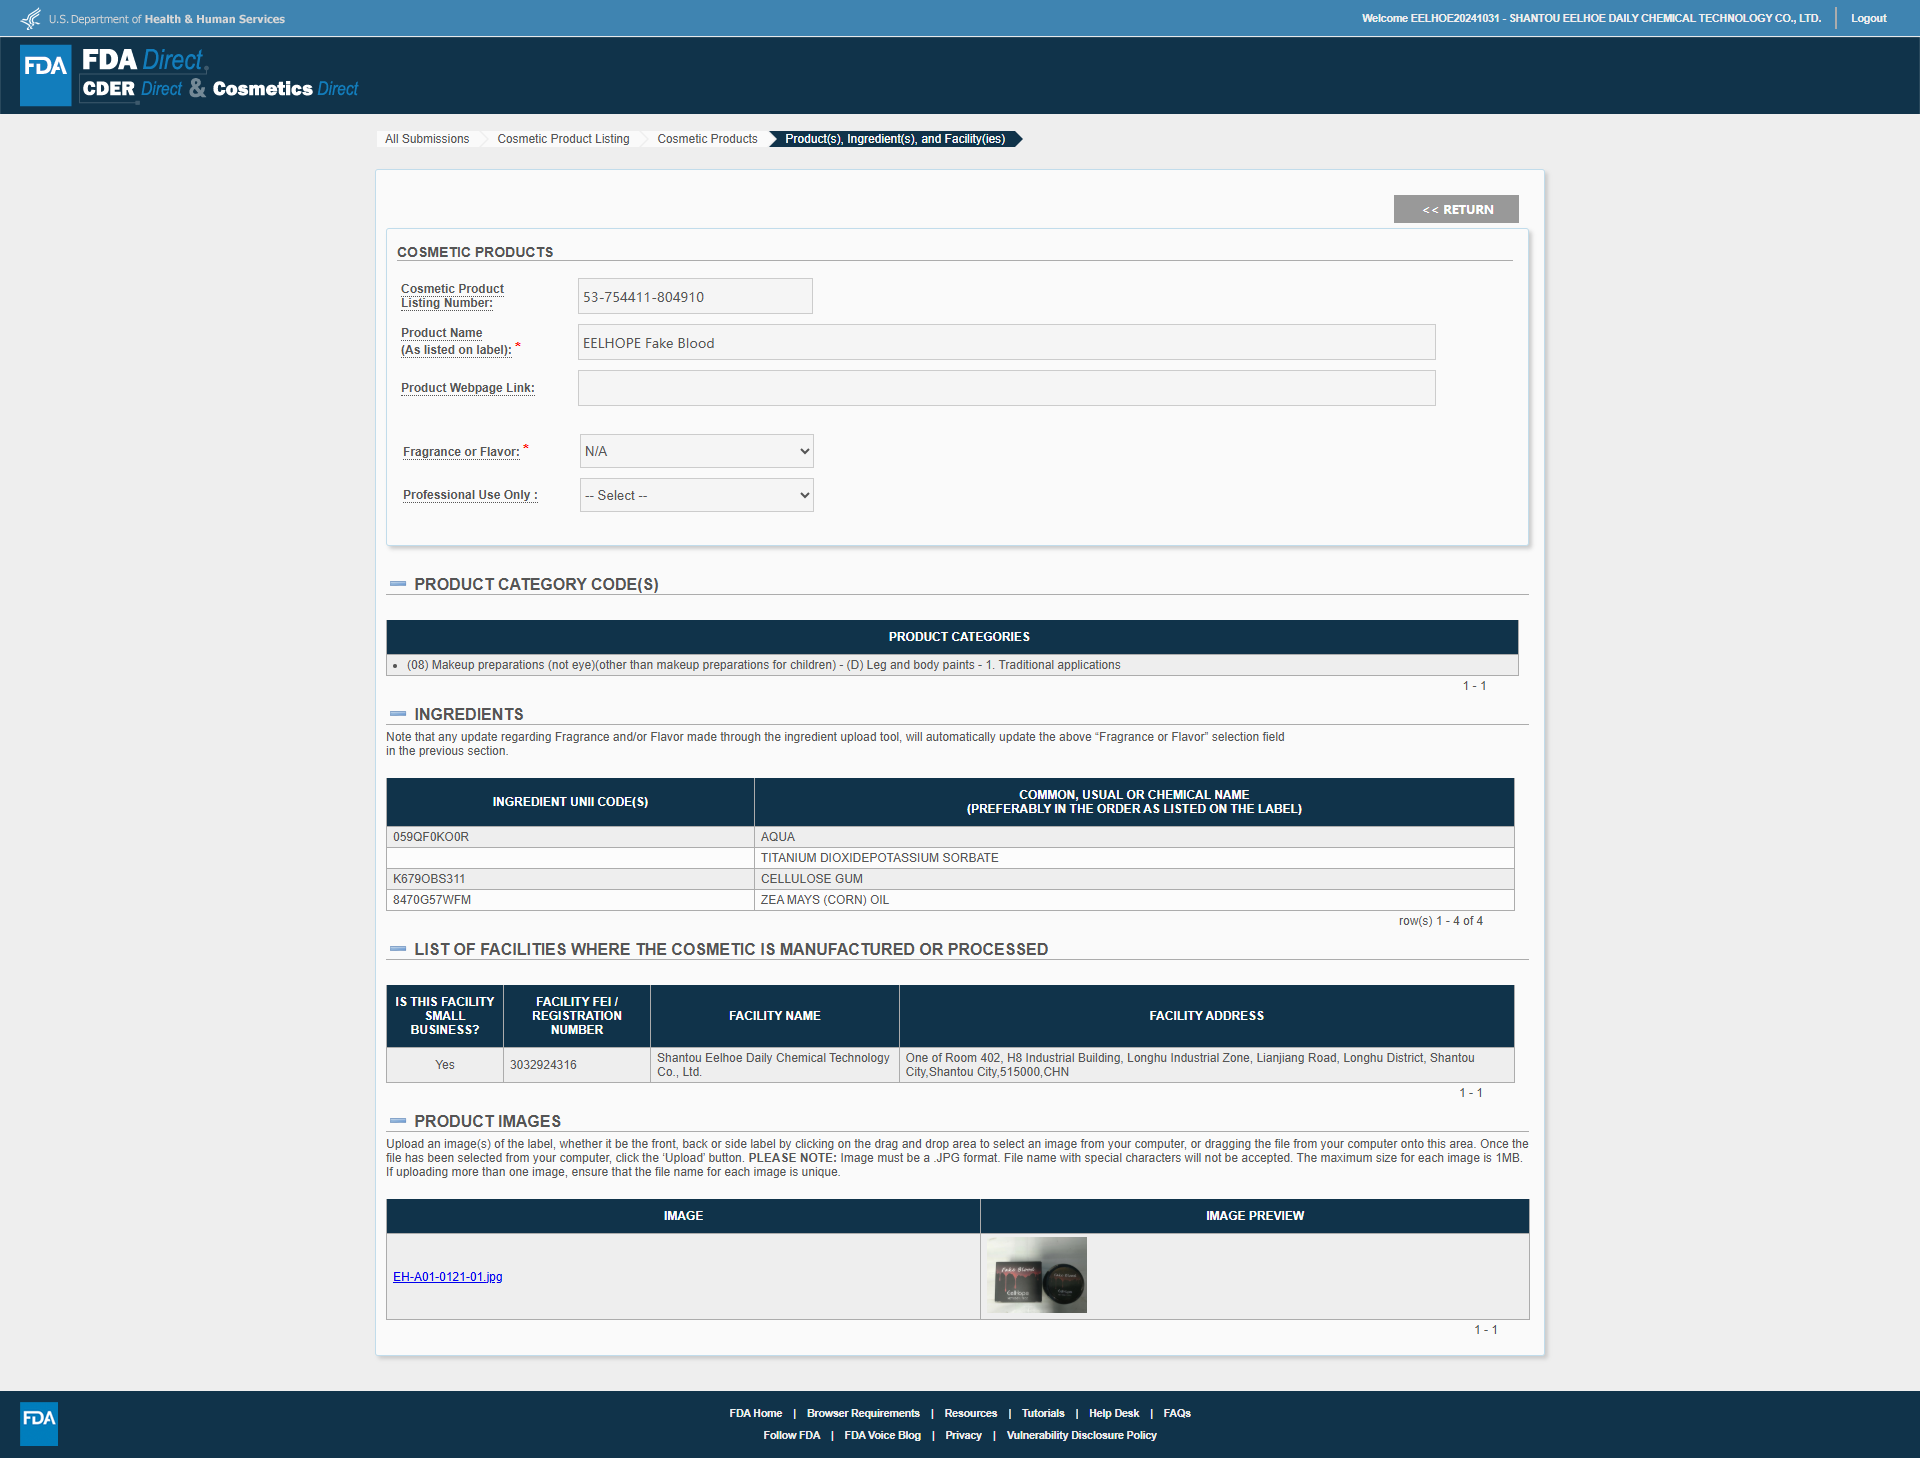The image size is (1920, 1458).
Task: Click the Product Webpage Link label
Action: 468,388
